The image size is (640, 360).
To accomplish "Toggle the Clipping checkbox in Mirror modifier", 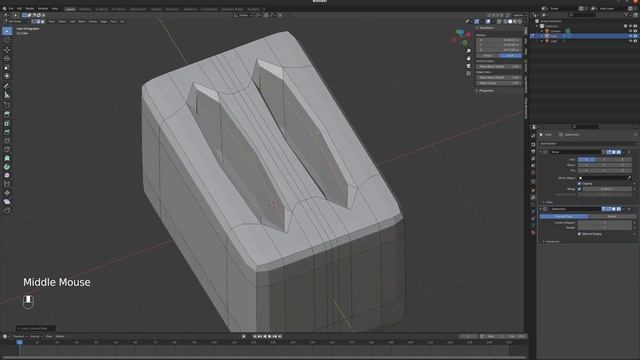I will point(579,184).
